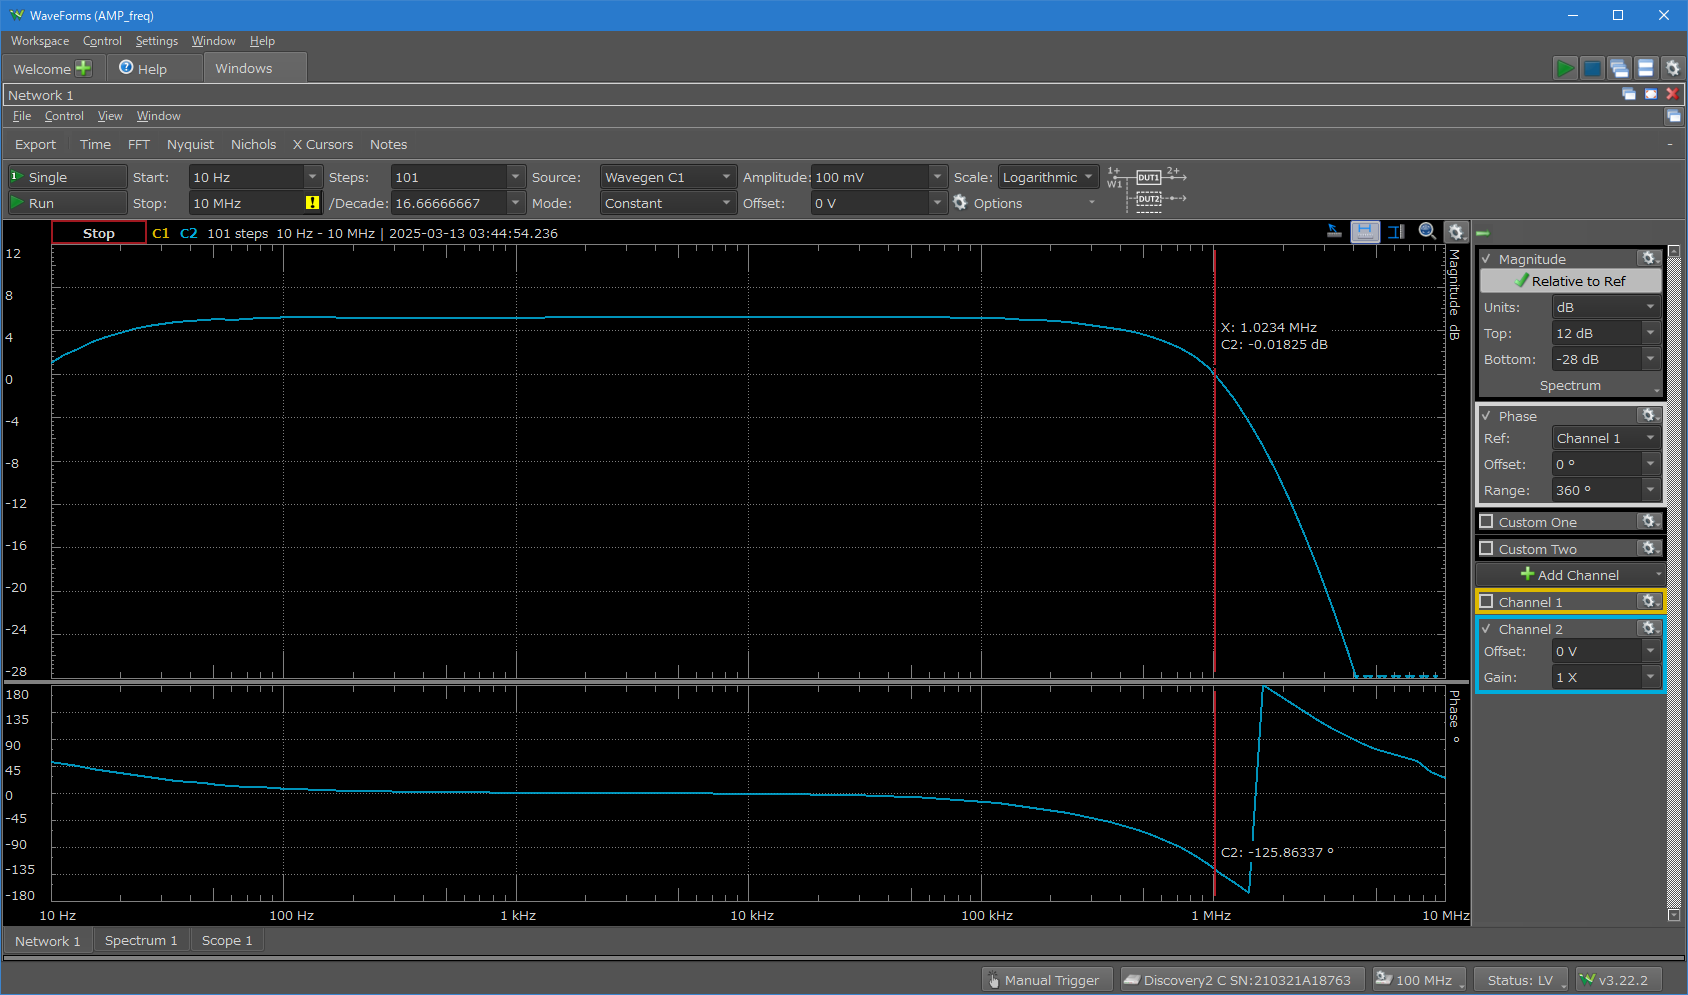Open Phase channel settings gear
Image resolution: width=1688 pixels, height=995 pixels.
pyautogui.click(x=1650, y=415)
